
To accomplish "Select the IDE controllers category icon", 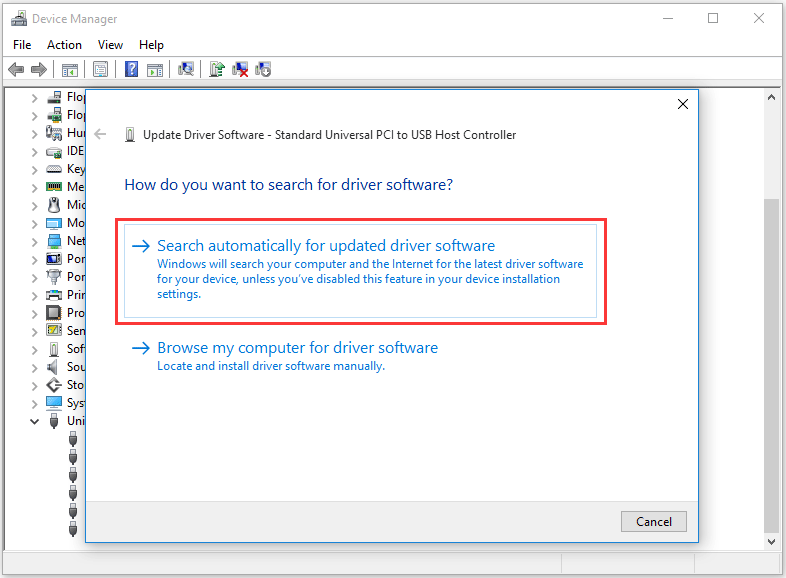I will pos(54,151).
